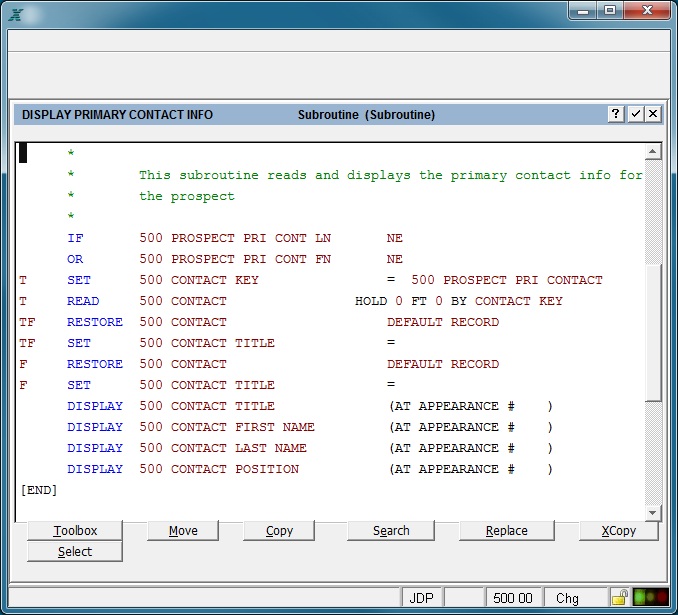Click DISPLAY keyword for CONTACT TITLE
Image resolution: width=678 pixels, height=615 pixels.
[95, 406]
